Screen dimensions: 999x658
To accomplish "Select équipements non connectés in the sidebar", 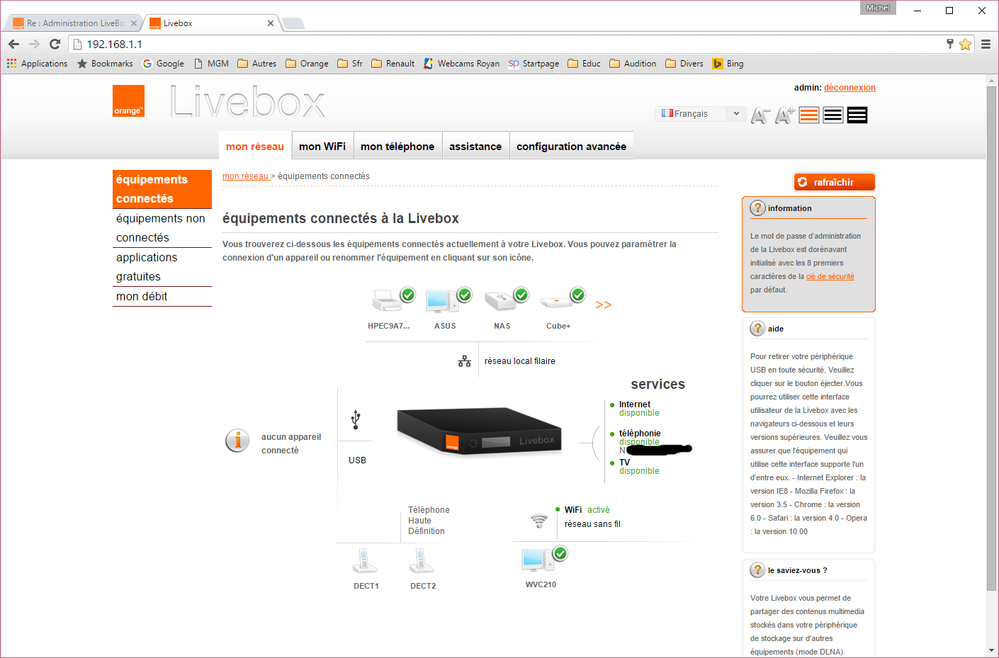I will point(162,228).
